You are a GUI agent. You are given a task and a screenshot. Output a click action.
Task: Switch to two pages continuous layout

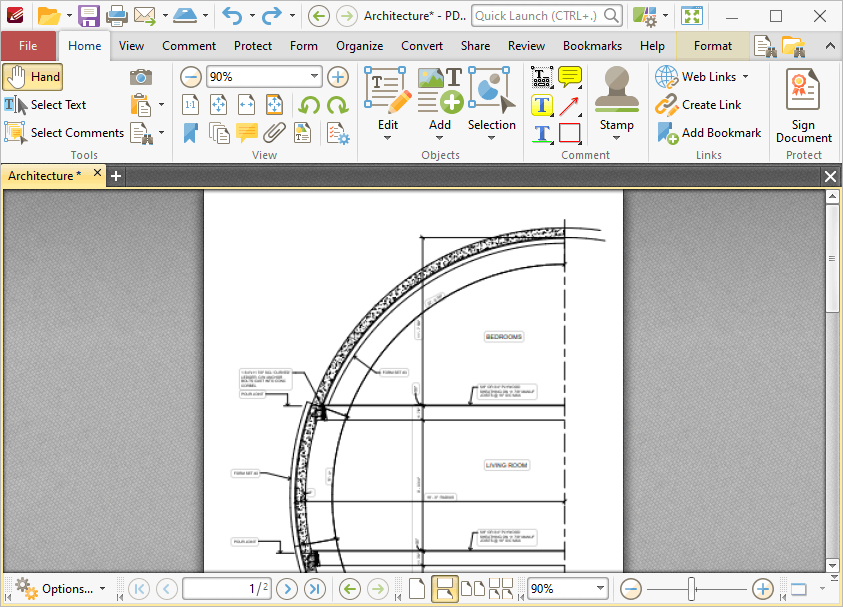pos(501,589)
